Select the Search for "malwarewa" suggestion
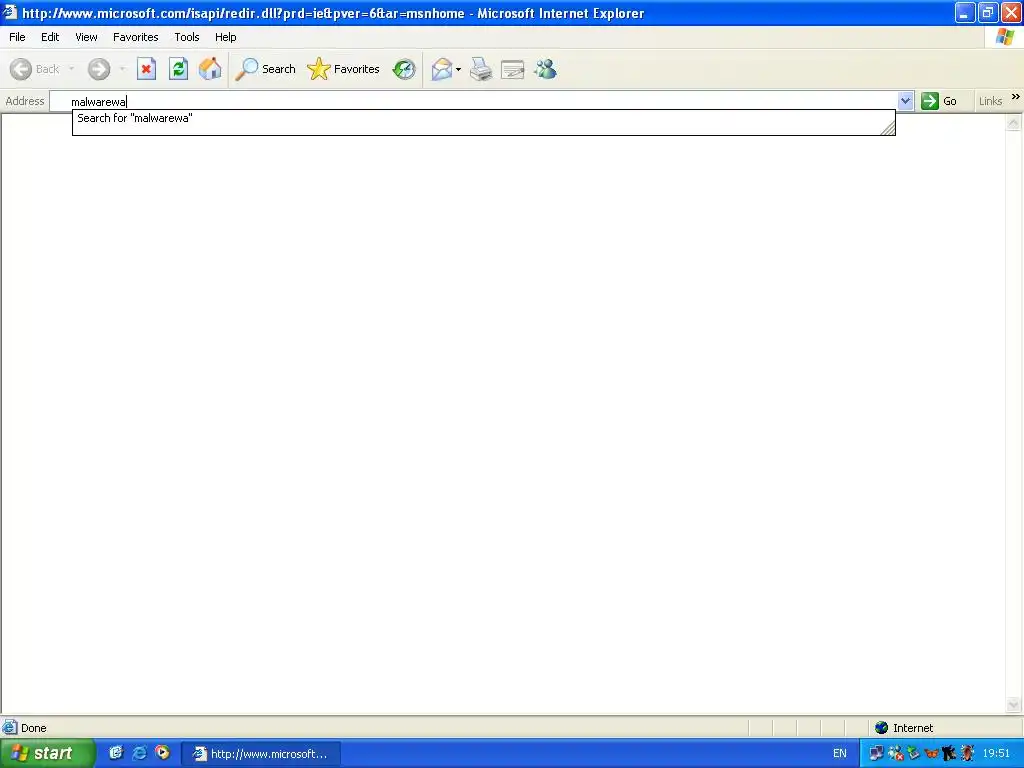1024x768 pixels. coord(483,118)
